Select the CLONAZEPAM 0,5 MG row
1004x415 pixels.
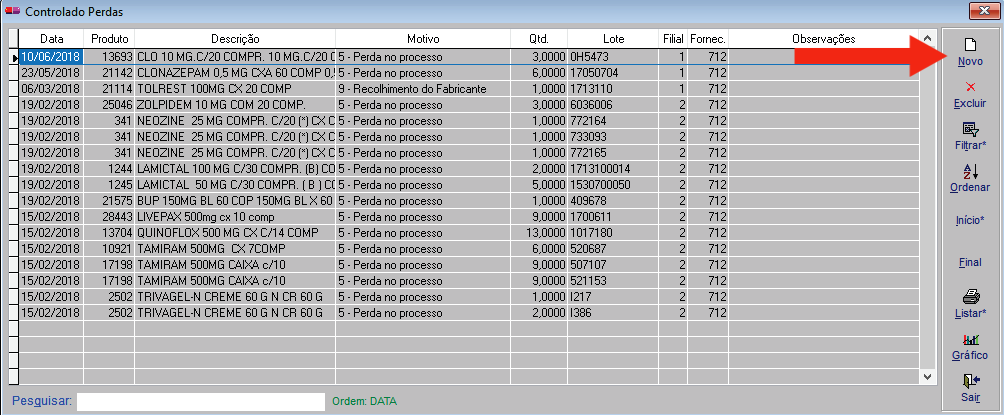point(234,73)
